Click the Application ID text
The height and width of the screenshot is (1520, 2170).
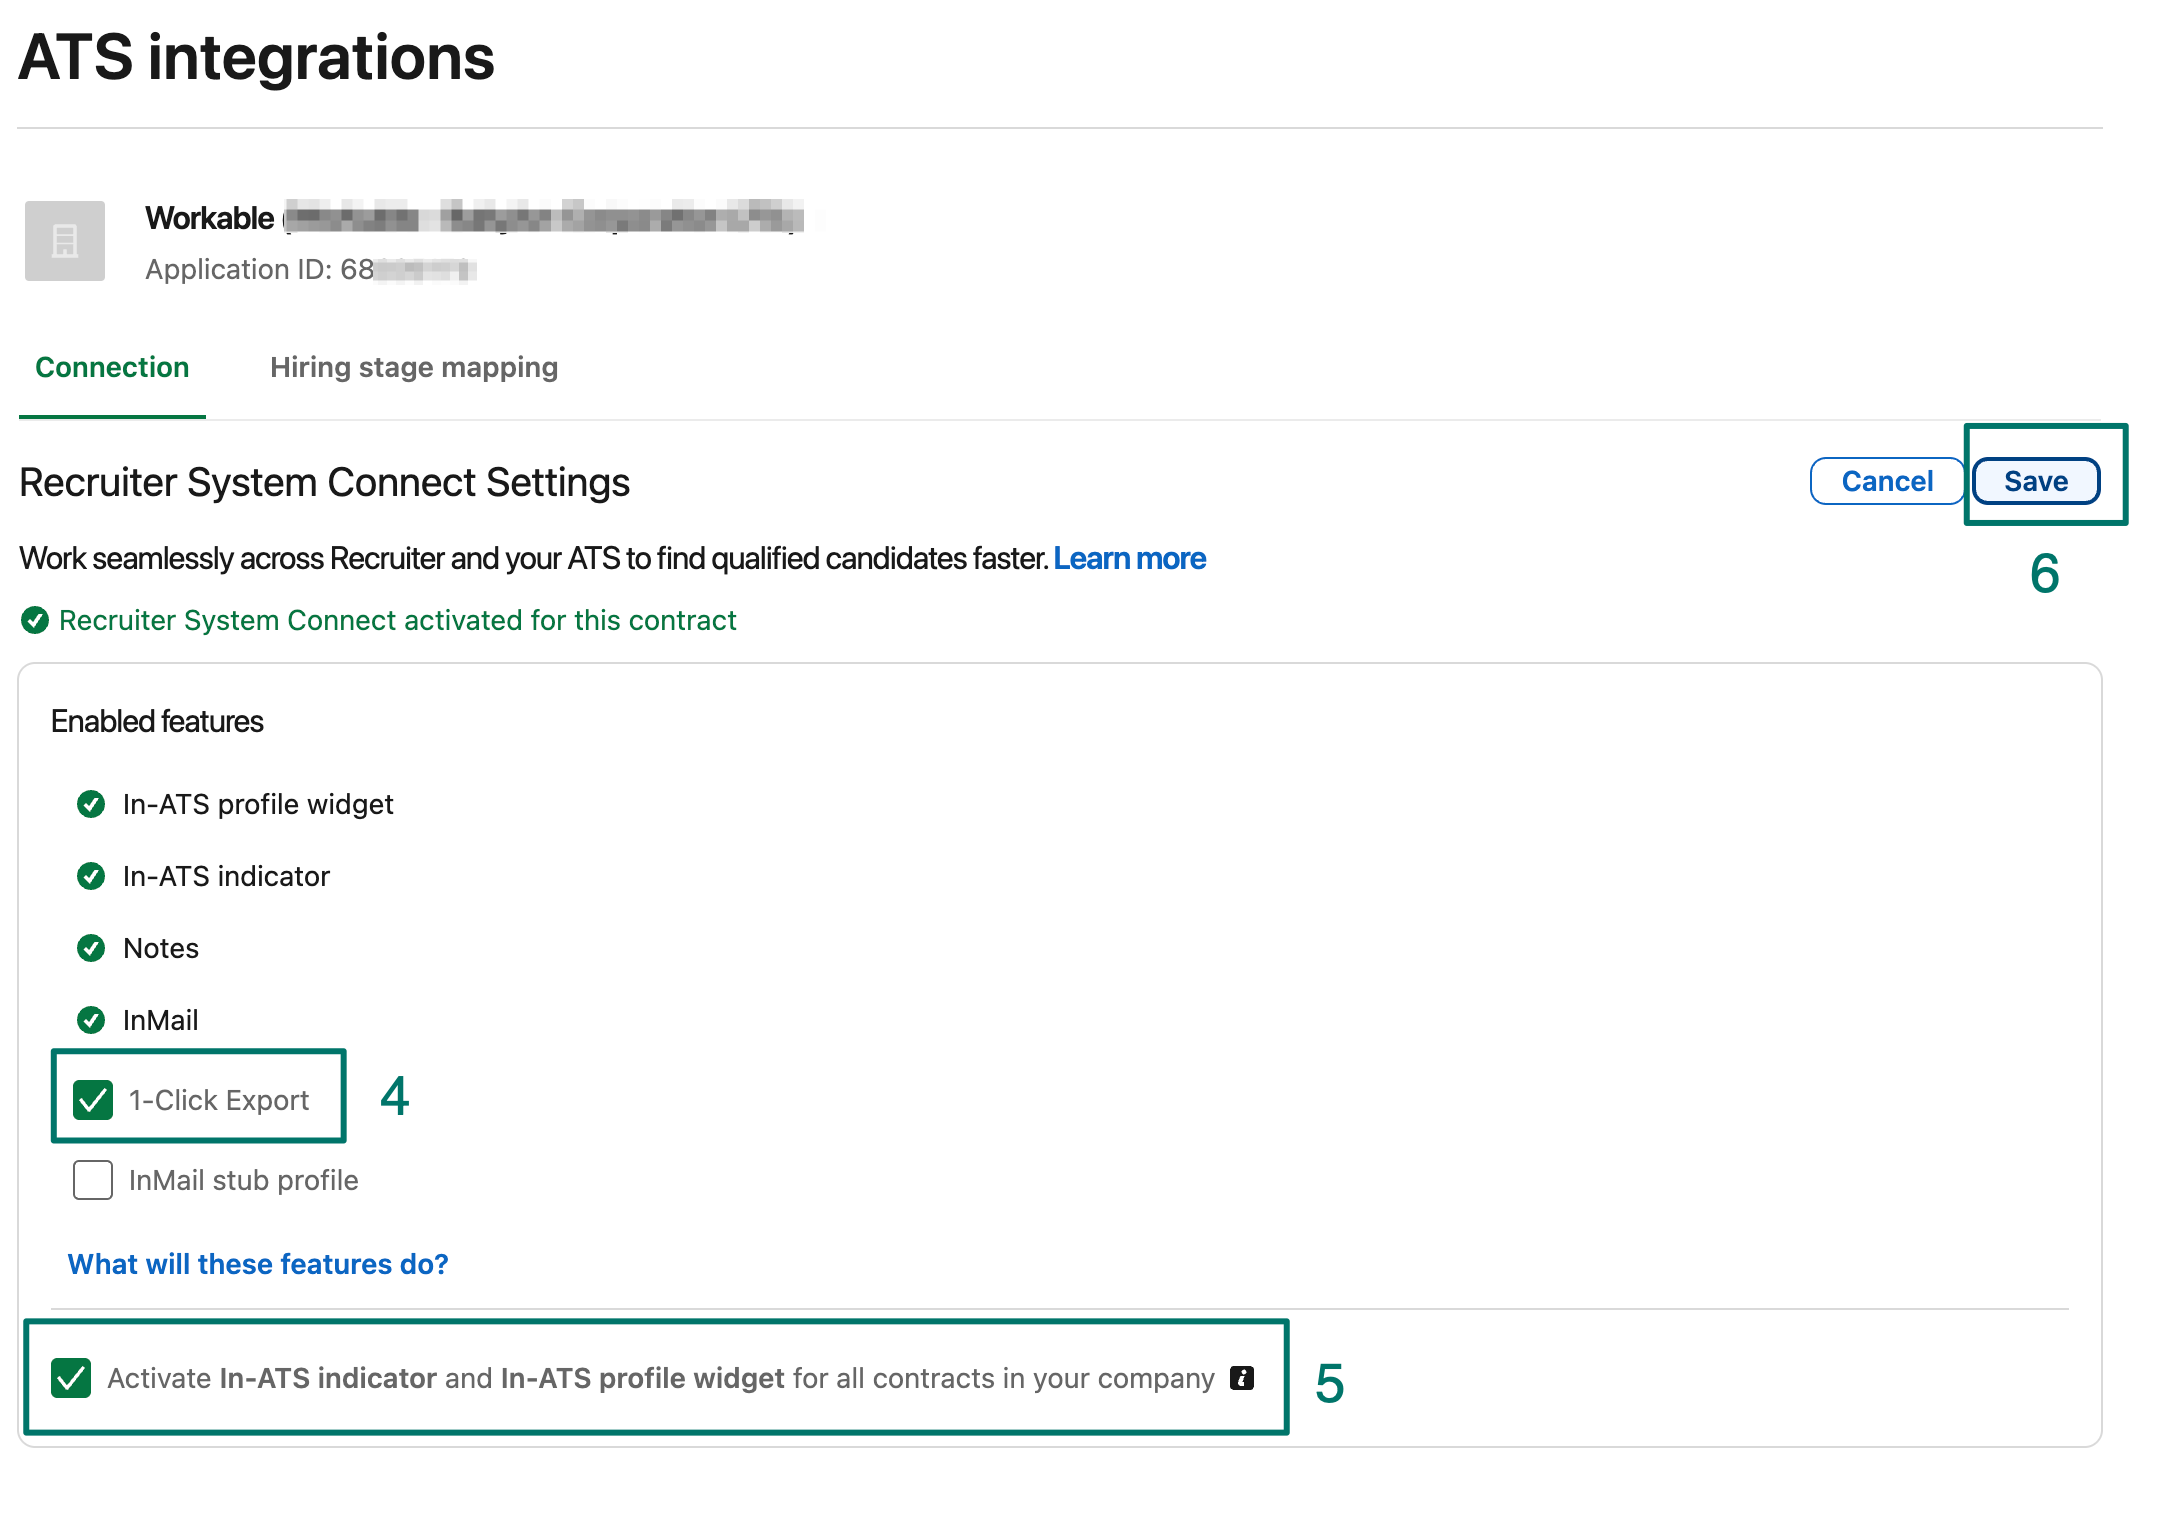311,269
